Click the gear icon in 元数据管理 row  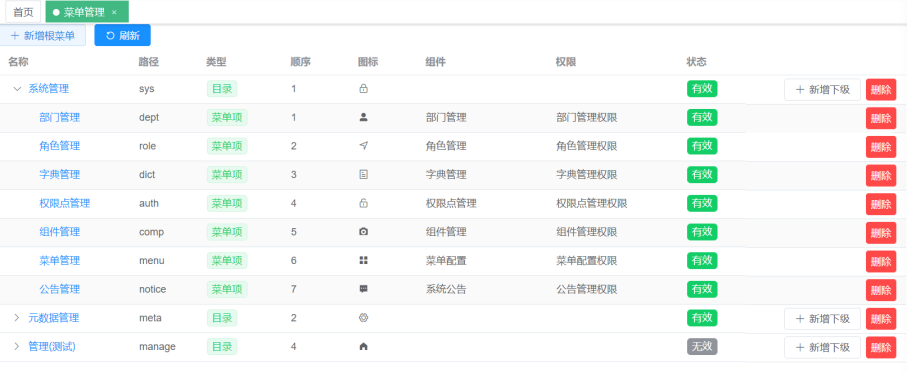[x=363, y=318]
